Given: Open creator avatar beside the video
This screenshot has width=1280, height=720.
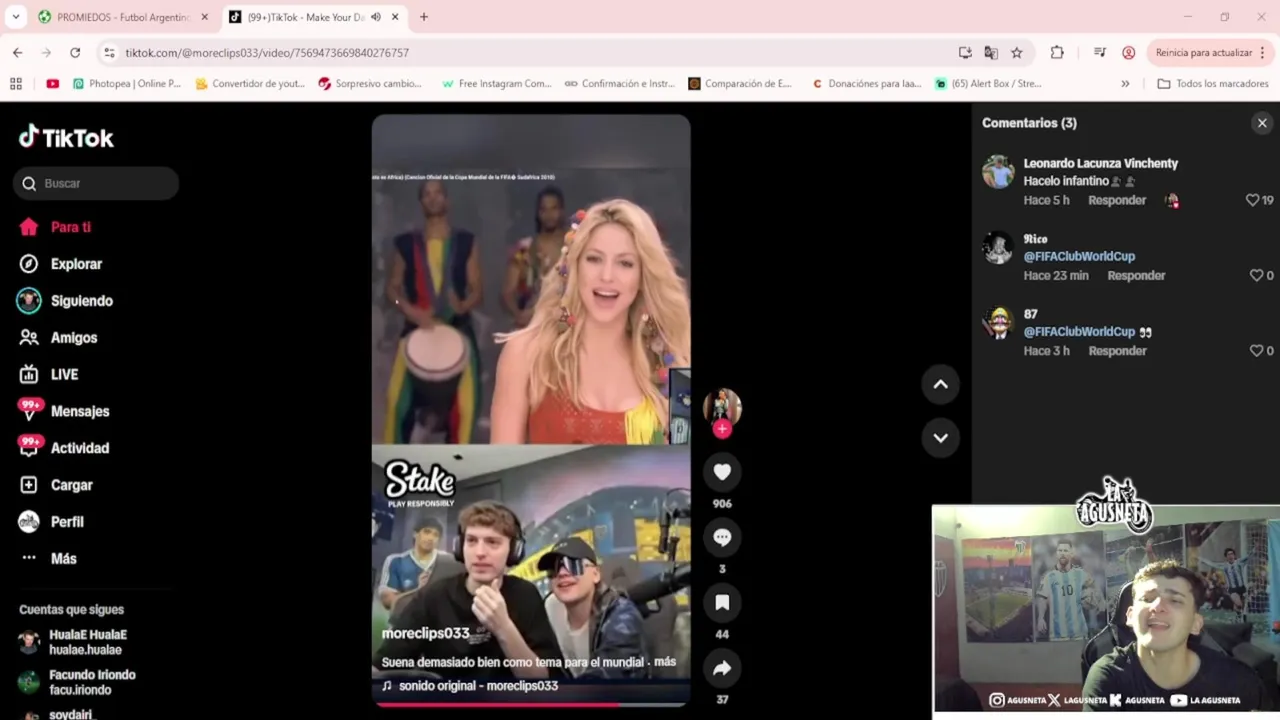Looking at the screenshot, I should [722, 406].
